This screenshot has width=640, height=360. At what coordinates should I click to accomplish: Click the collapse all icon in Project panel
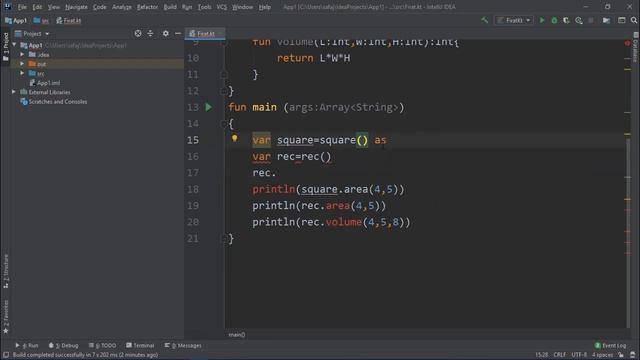(x=150, y=33)
